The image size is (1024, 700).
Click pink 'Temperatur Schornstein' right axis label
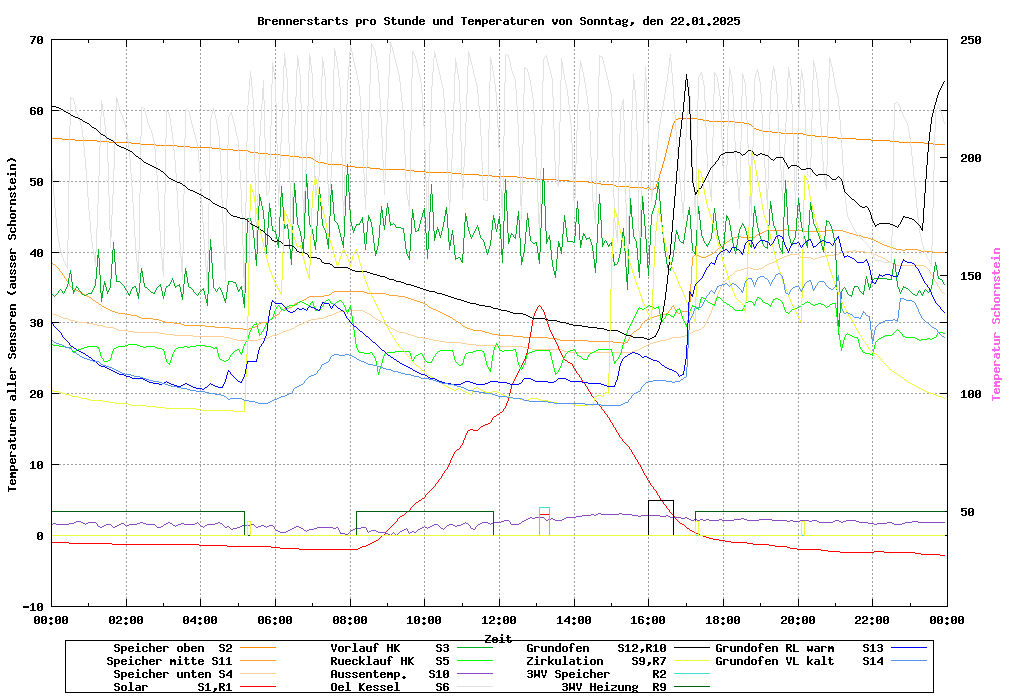[996, 324]
